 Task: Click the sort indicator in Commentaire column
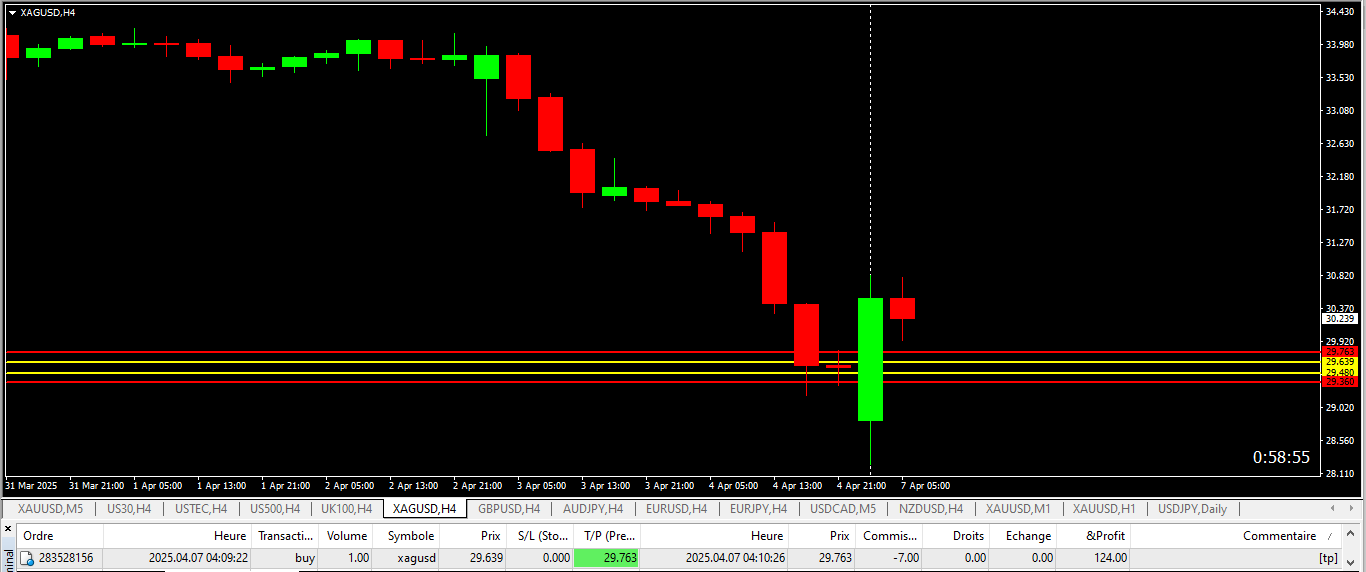[x=1330, y=536]
